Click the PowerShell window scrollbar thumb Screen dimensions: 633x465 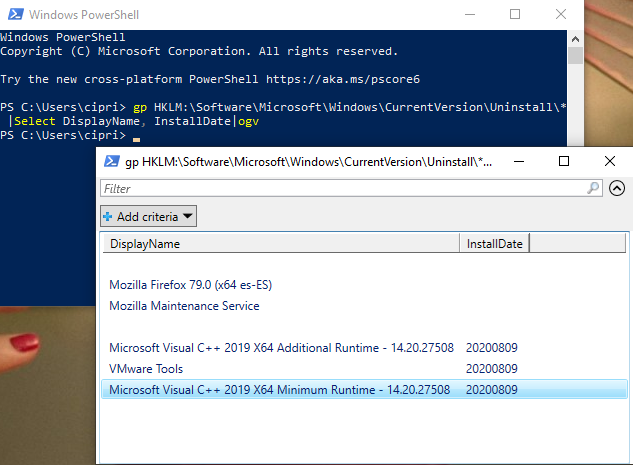click(x=575, y=56)
